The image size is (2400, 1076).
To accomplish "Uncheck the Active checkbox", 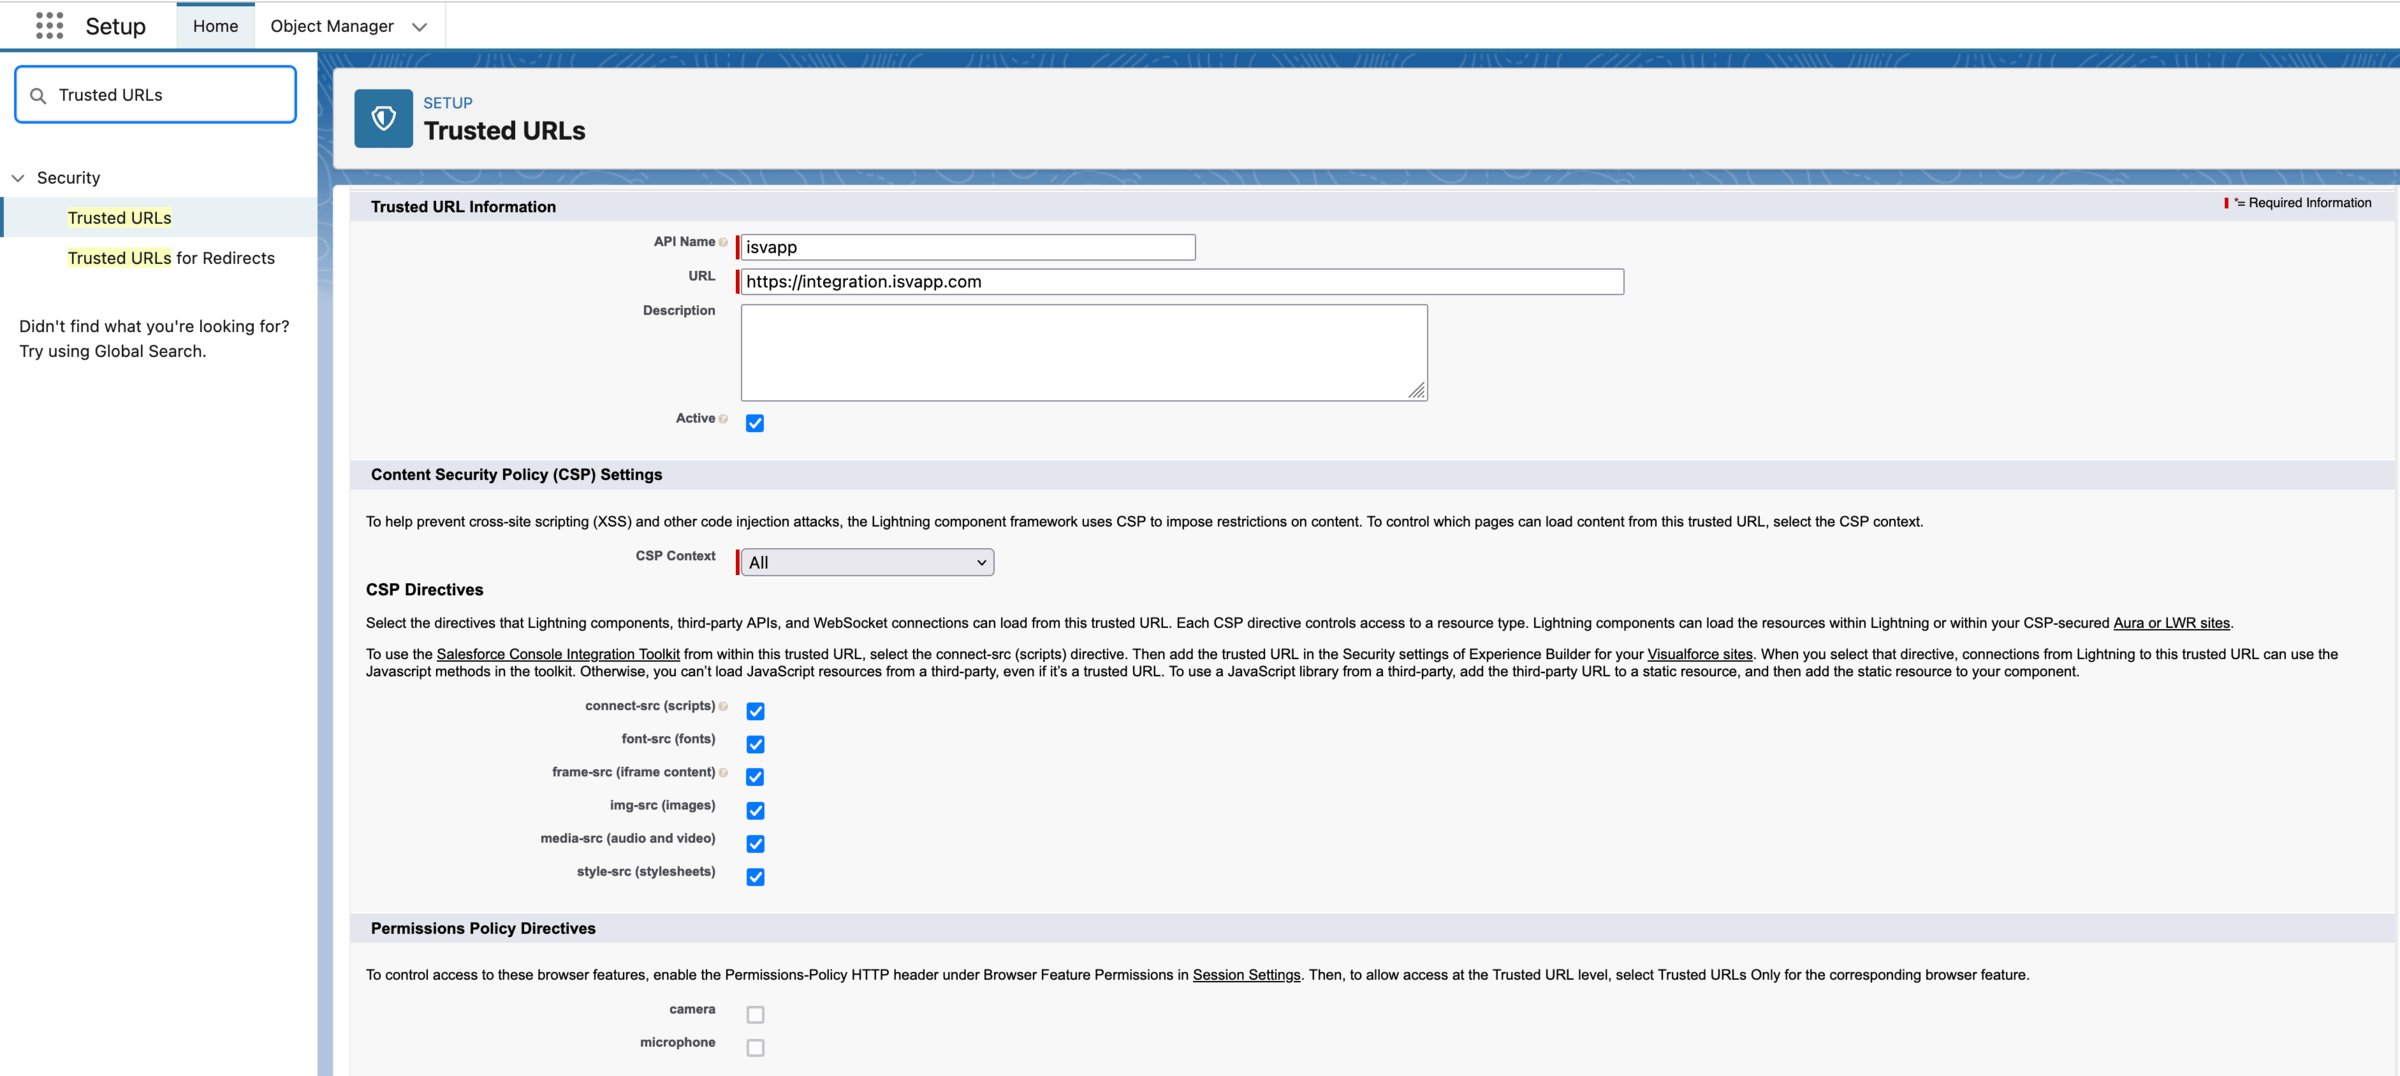I will pyautogui.click(x=755, y=423).
